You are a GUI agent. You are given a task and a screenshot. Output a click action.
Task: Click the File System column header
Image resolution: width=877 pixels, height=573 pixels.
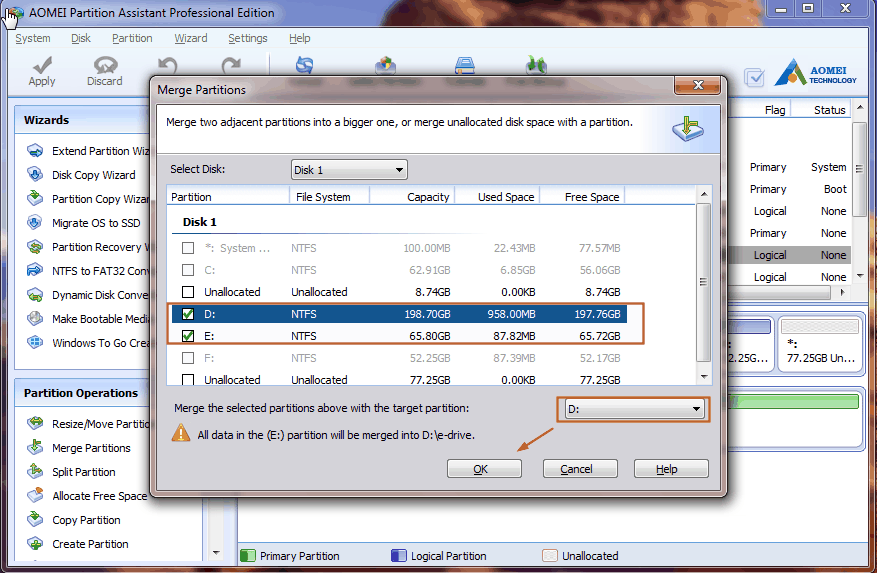tap(329, 197)
